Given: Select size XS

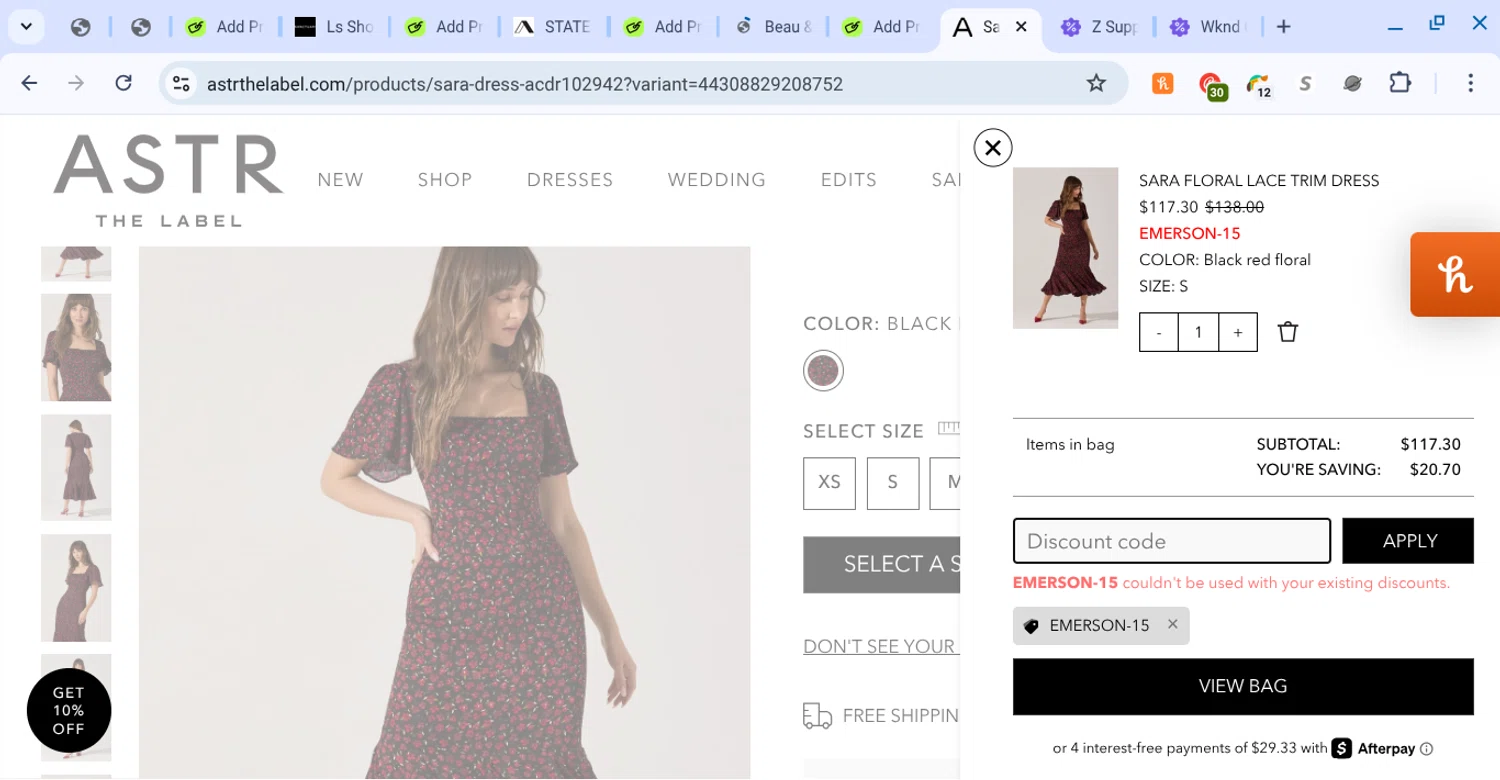Looking at the screenshot, I should [830, 483].
